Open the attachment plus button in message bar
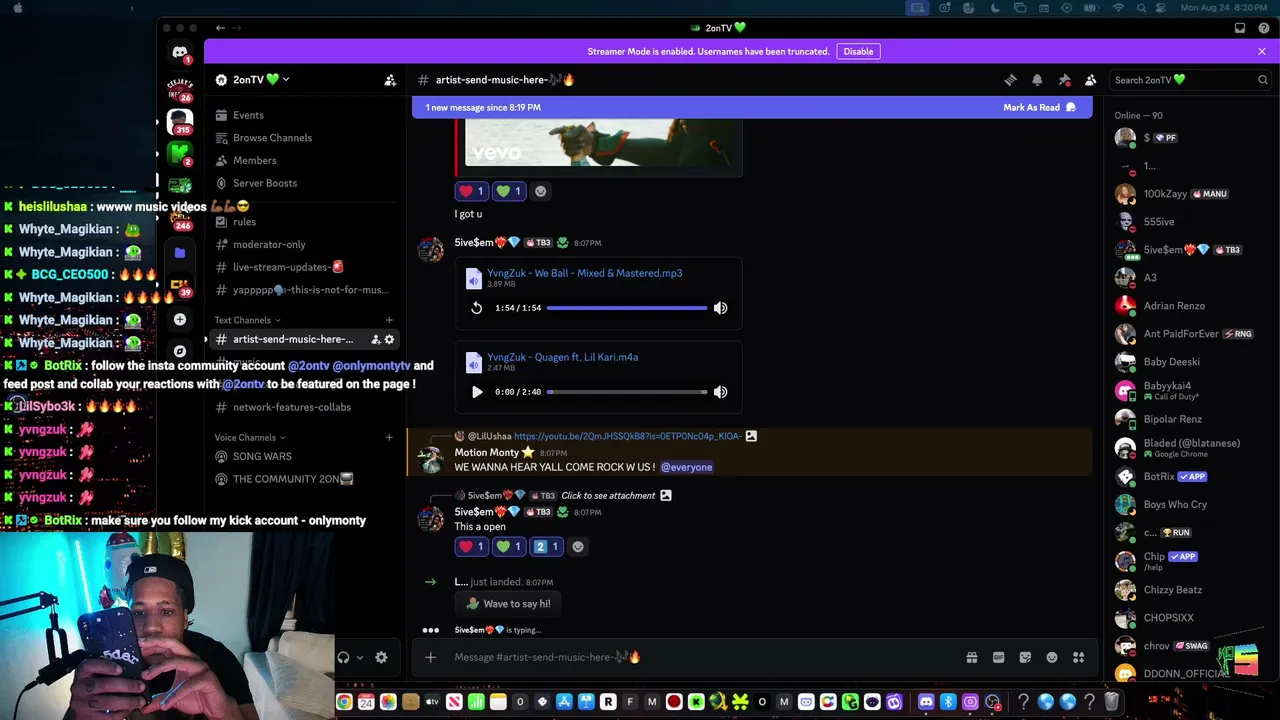 click(430, 657)
